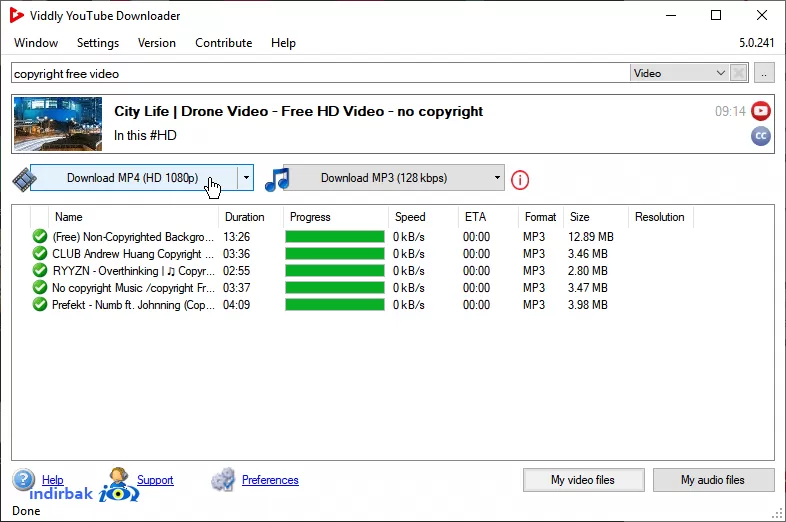Click green checkmark for Prefekt - Numb

[x=40, y=304]
